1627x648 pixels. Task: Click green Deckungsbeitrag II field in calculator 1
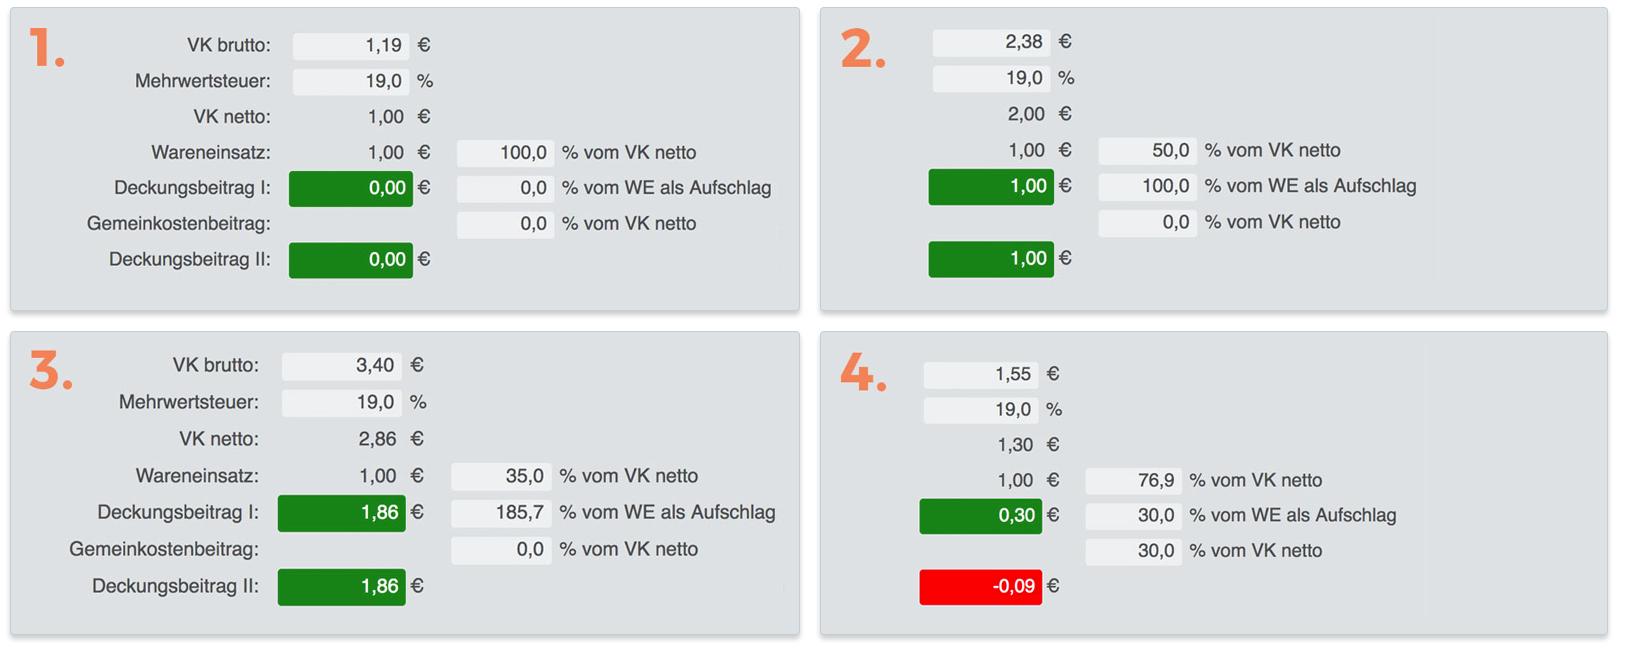coord(351,260)
